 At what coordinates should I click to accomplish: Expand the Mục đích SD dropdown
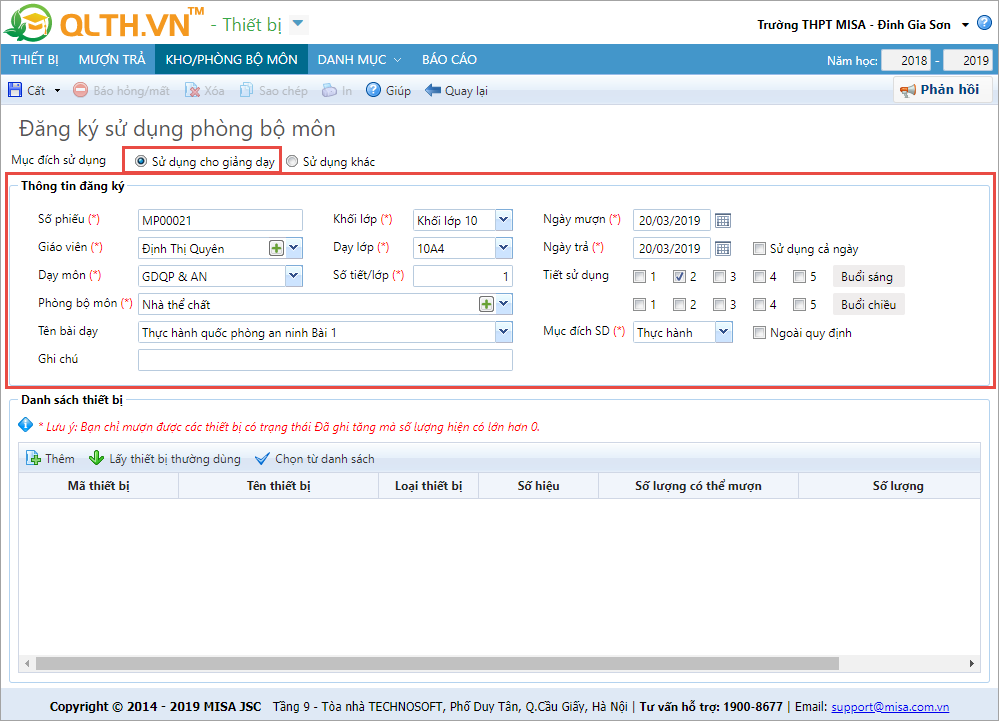point(723,332)
